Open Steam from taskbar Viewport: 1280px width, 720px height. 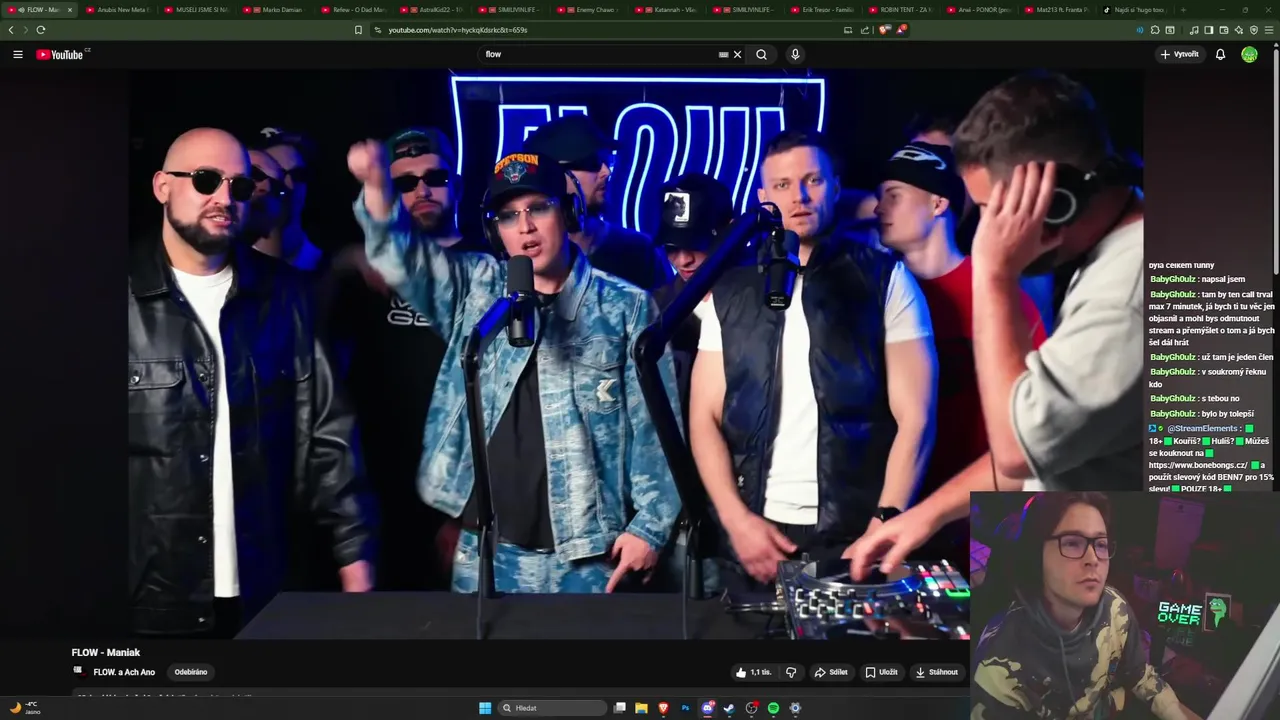[x=729, y=708]
